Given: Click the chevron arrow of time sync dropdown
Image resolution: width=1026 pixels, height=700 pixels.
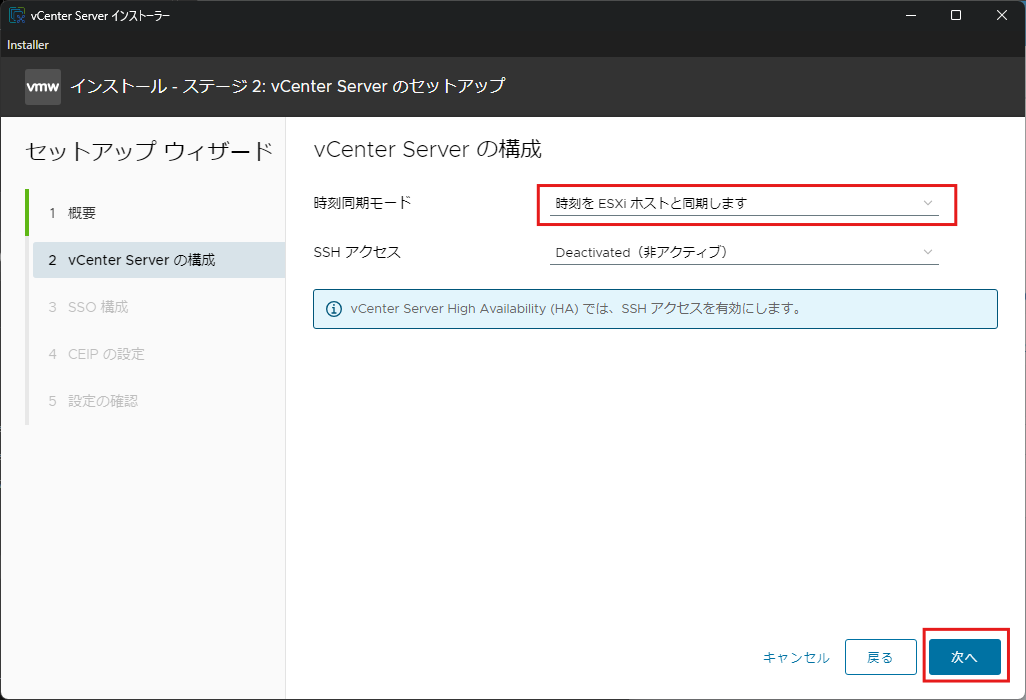Looking at the screenshot, I should pos(927,203).
